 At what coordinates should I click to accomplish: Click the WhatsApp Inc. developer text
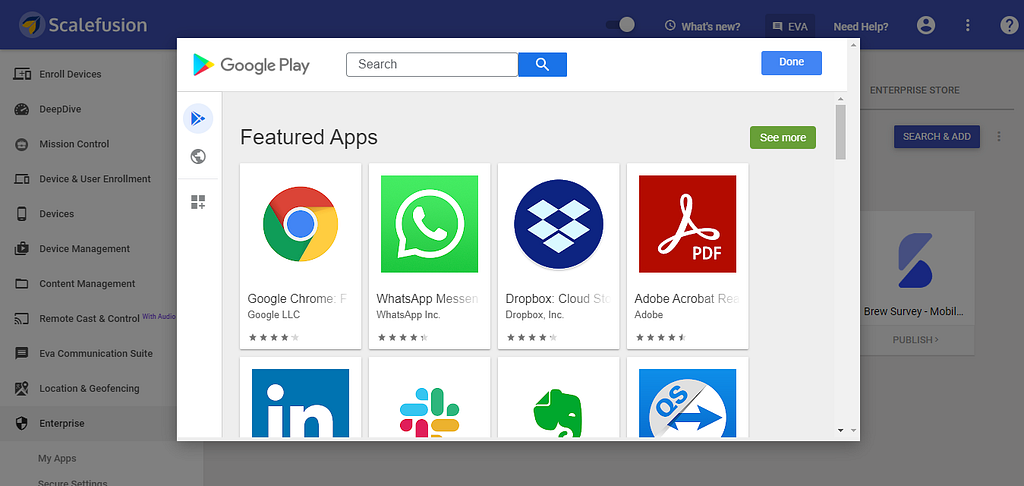tap(409, 315)
